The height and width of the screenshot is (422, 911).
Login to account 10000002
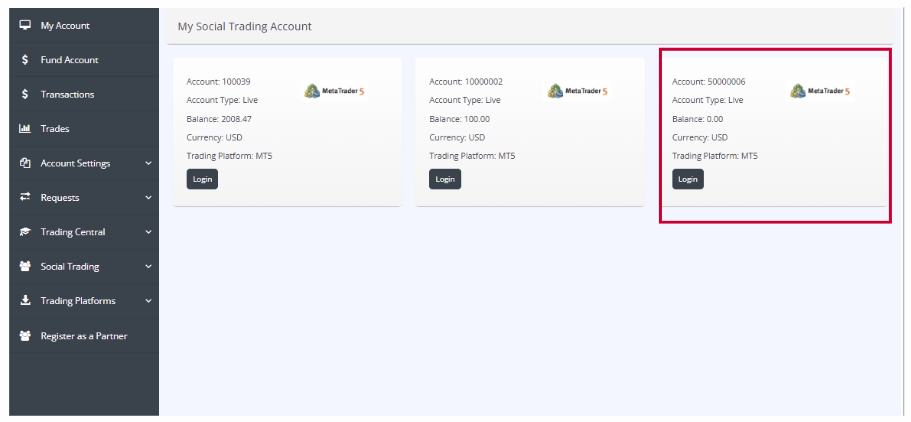click(445, 179)
